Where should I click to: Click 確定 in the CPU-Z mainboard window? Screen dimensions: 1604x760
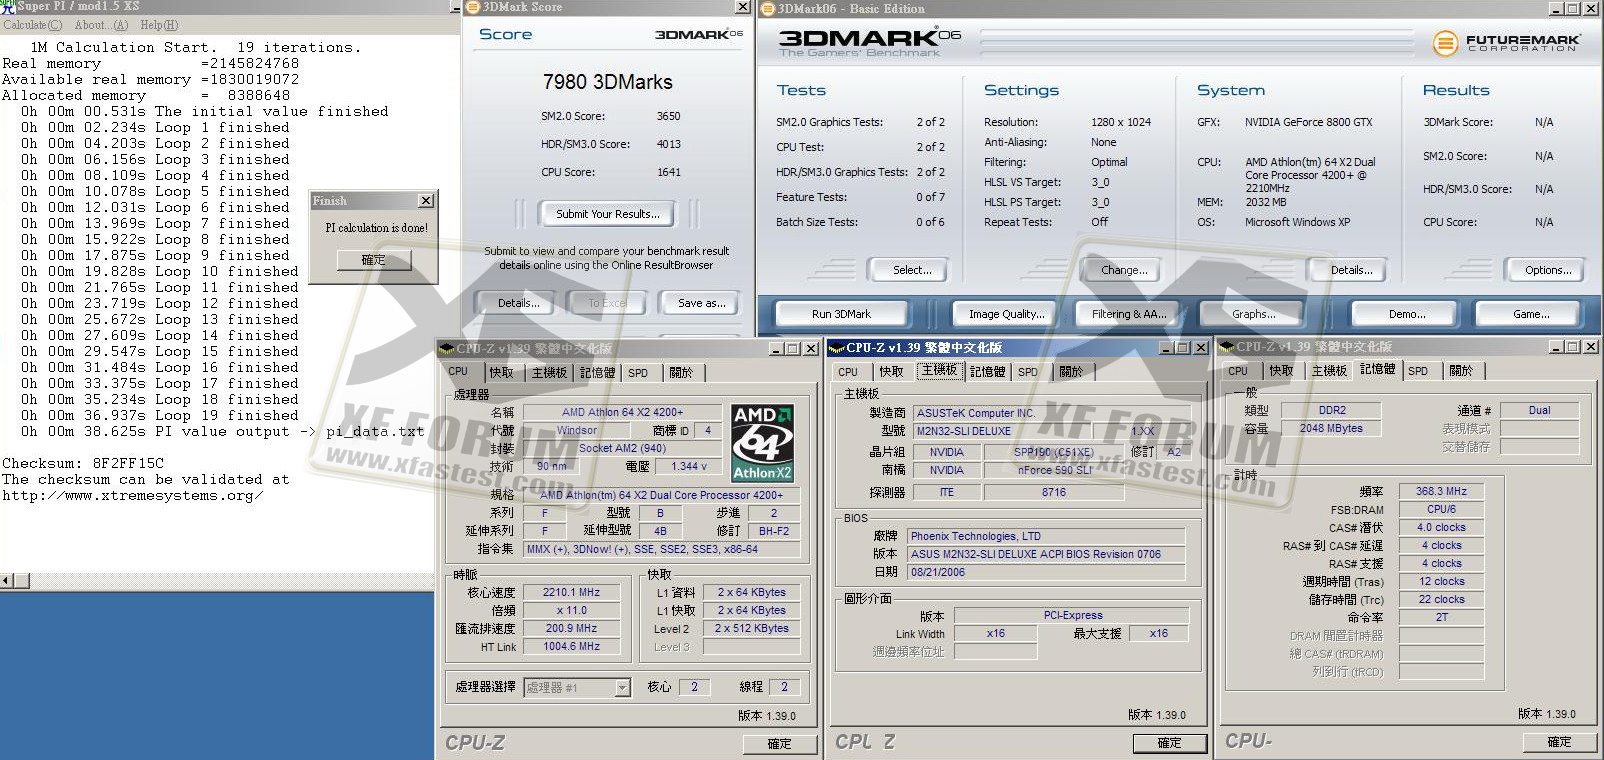[x=1169, y=743]
